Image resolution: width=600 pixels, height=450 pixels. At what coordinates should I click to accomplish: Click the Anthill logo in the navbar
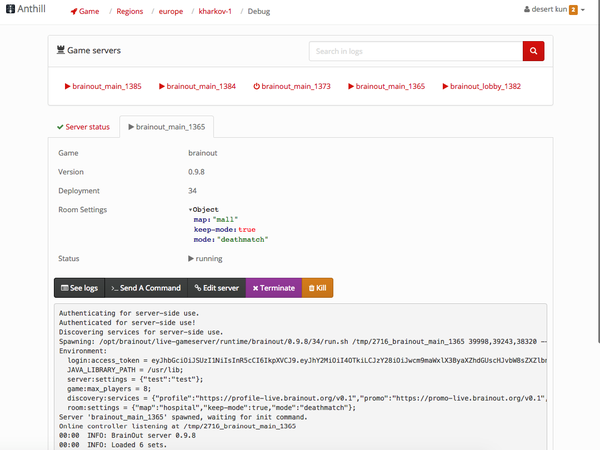(x=27, y=10)
